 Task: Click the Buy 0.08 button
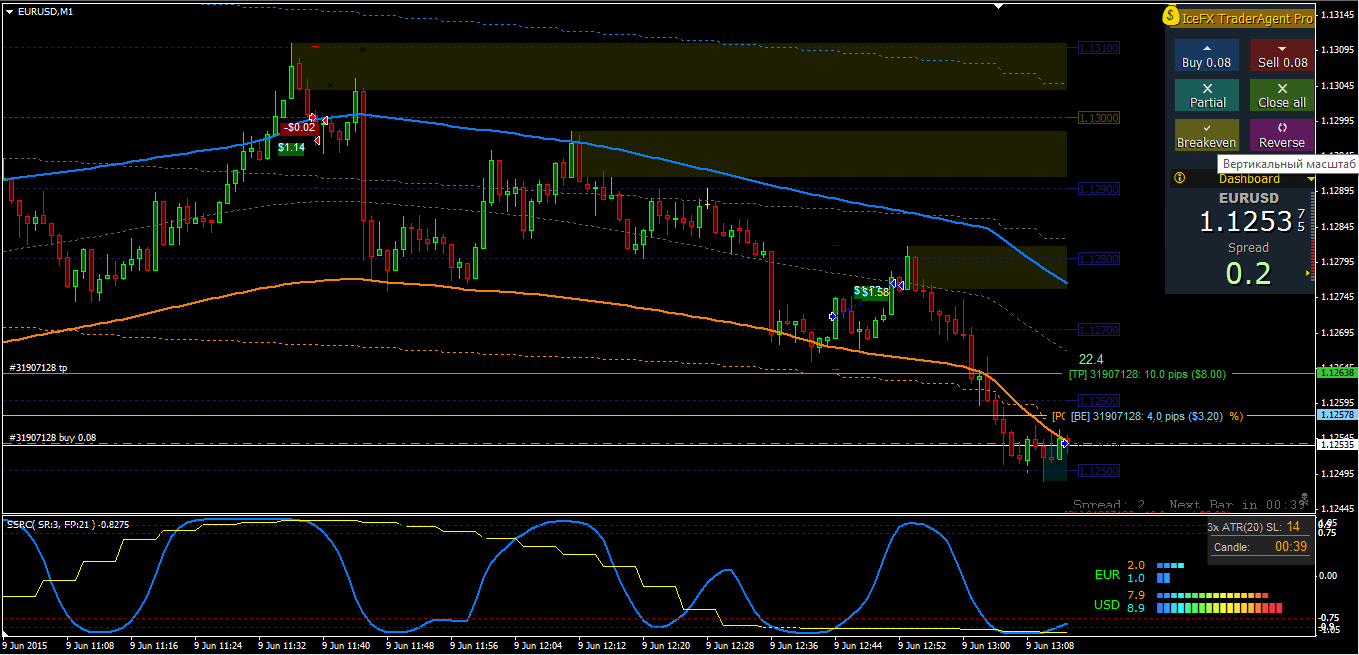(x=1206, y=55)
